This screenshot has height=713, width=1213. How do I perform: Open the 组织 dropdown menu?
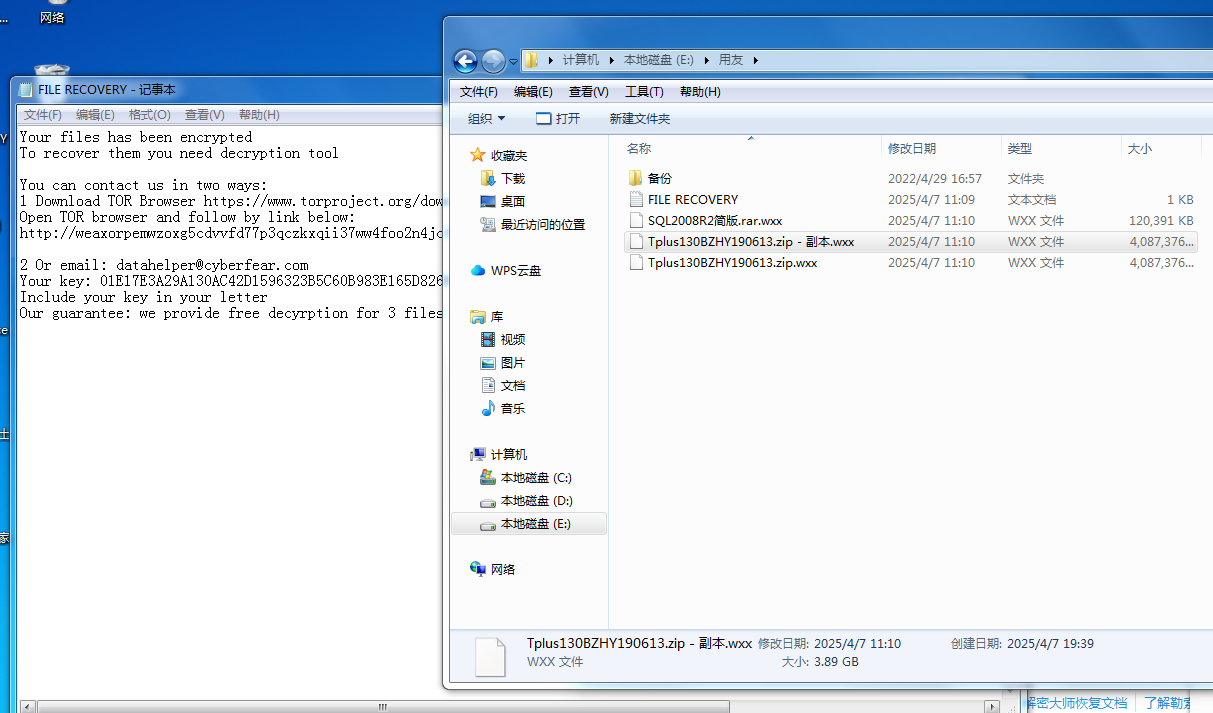(x=487, y=118)
